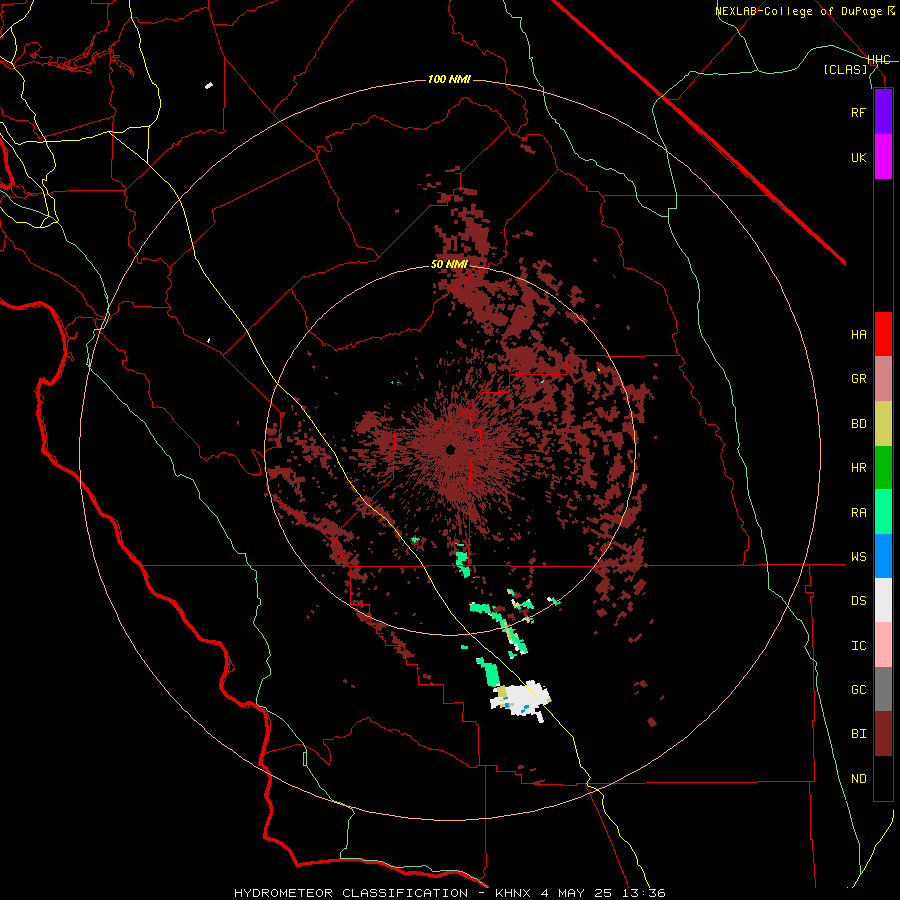Click the IC legend label

point(858,646)
